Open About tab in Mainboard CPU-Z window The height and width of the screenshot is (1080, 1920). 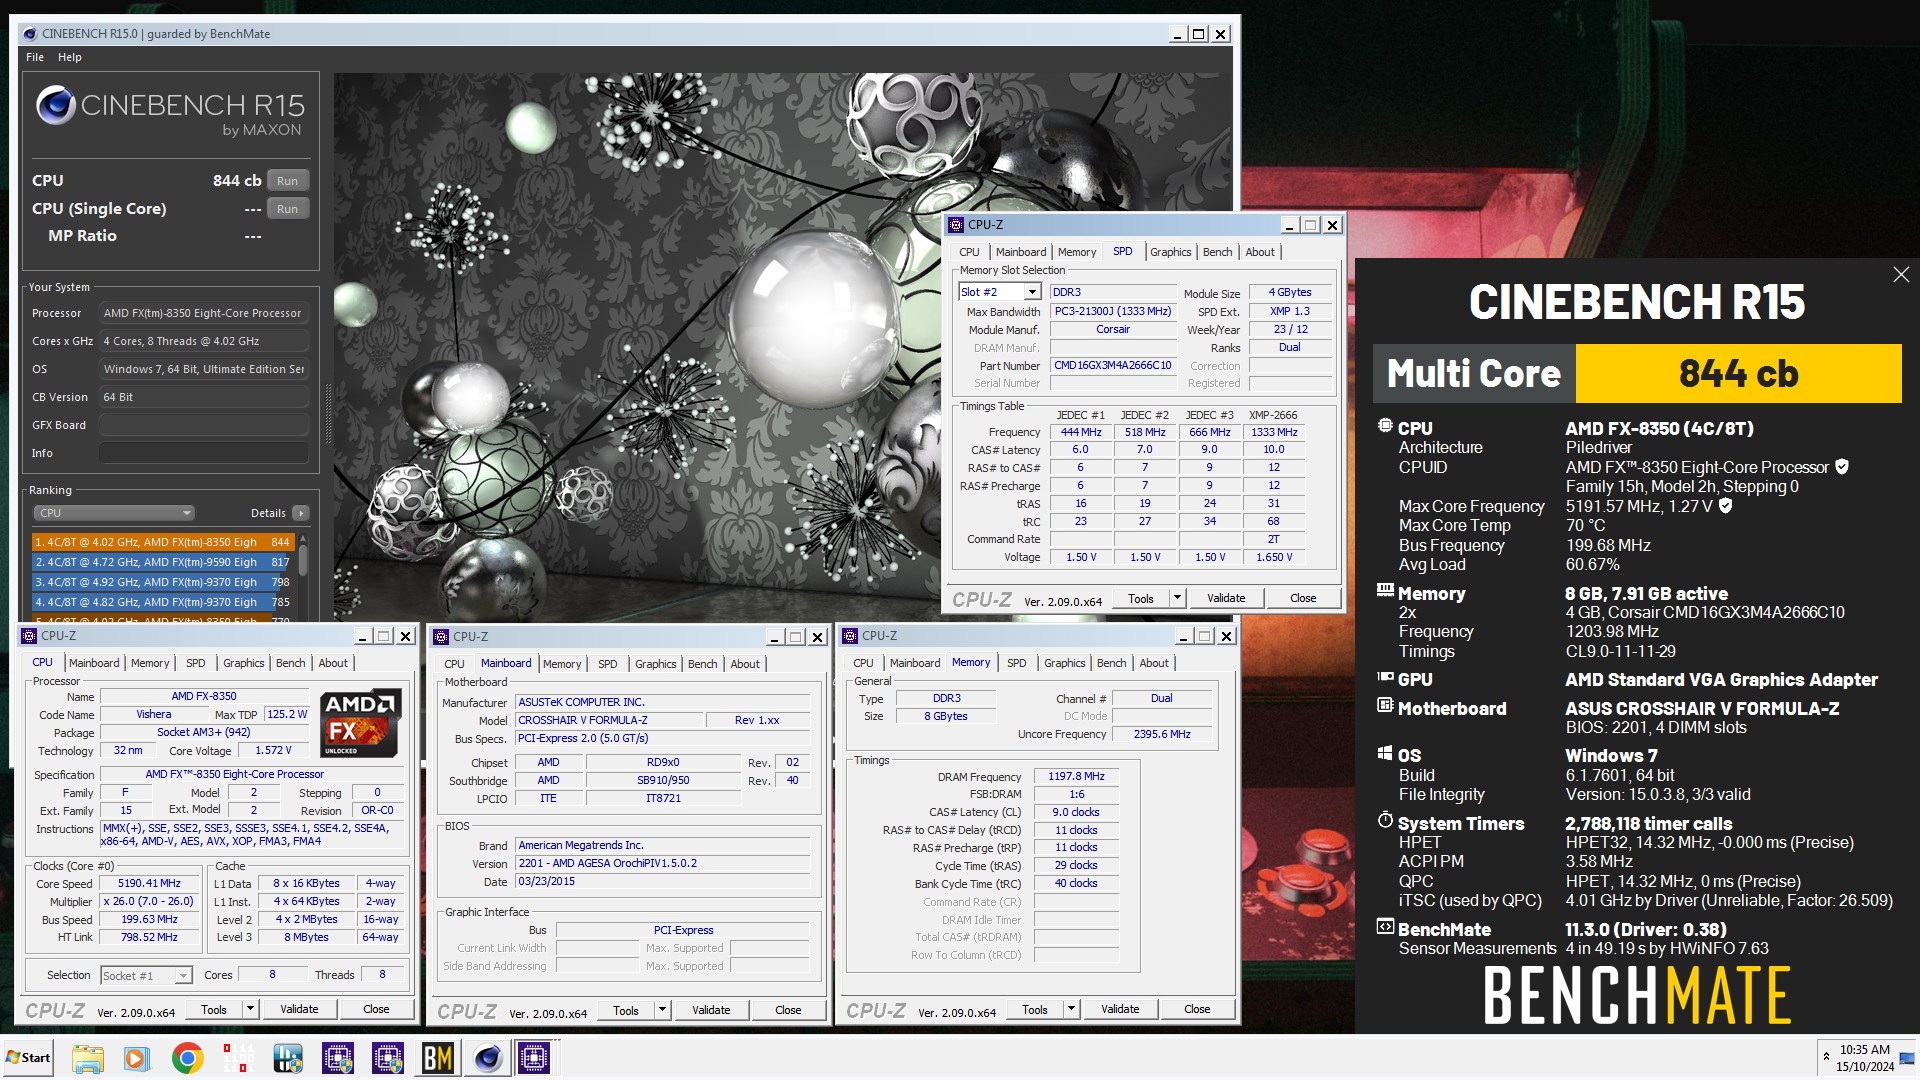pyautogui.click(x=745, y=664)
